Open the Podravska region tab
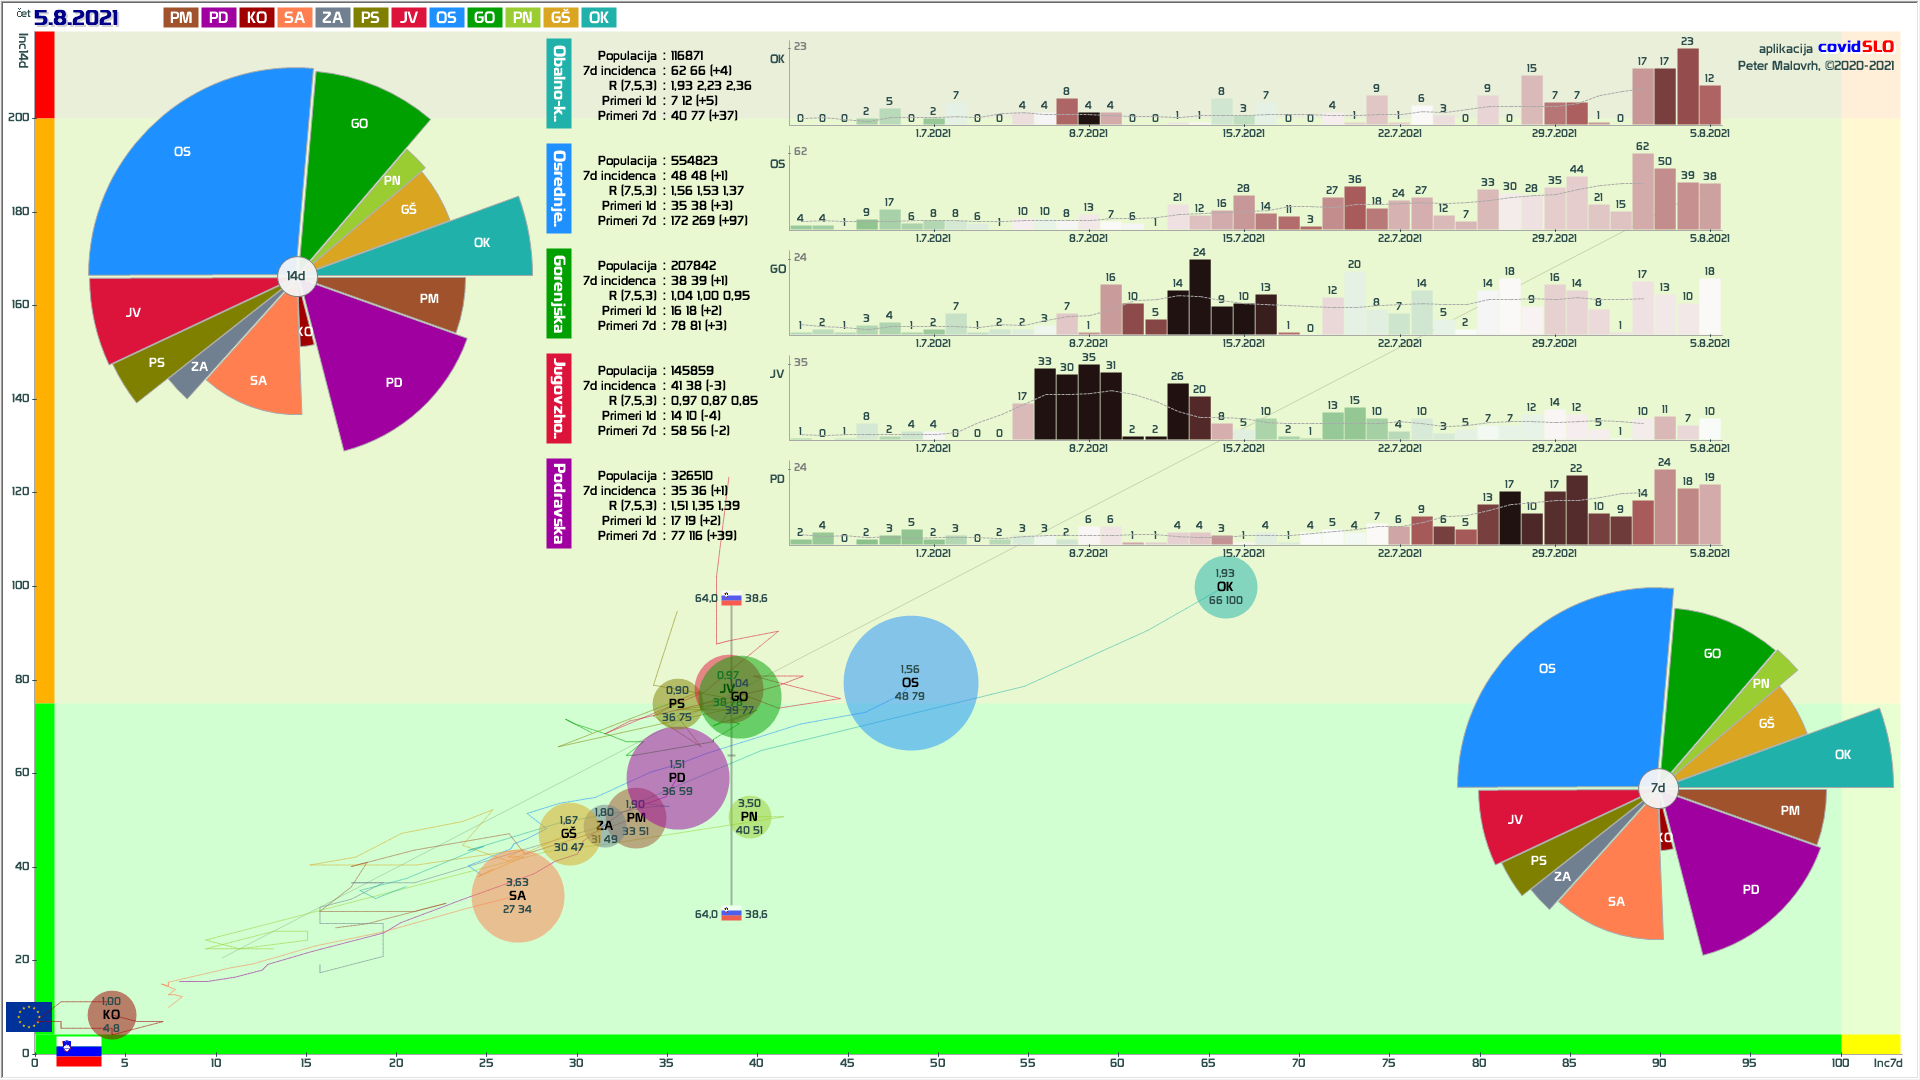 [559, 503]
